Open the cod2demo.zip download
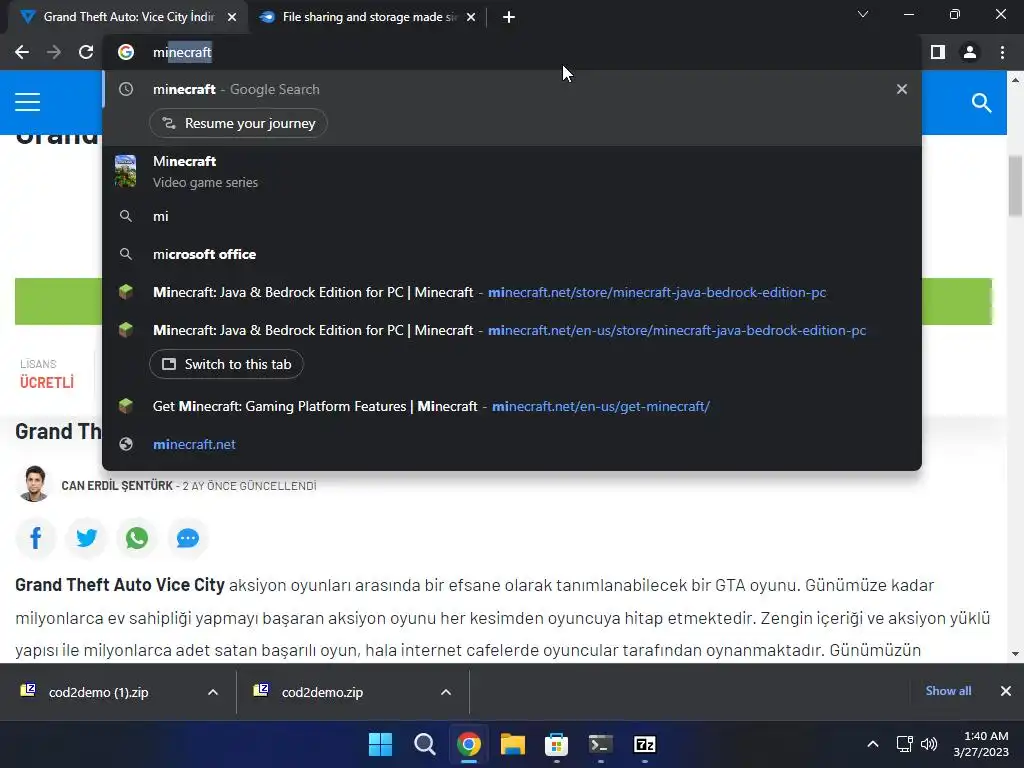The image size is (1024, 768). point(321,692)
